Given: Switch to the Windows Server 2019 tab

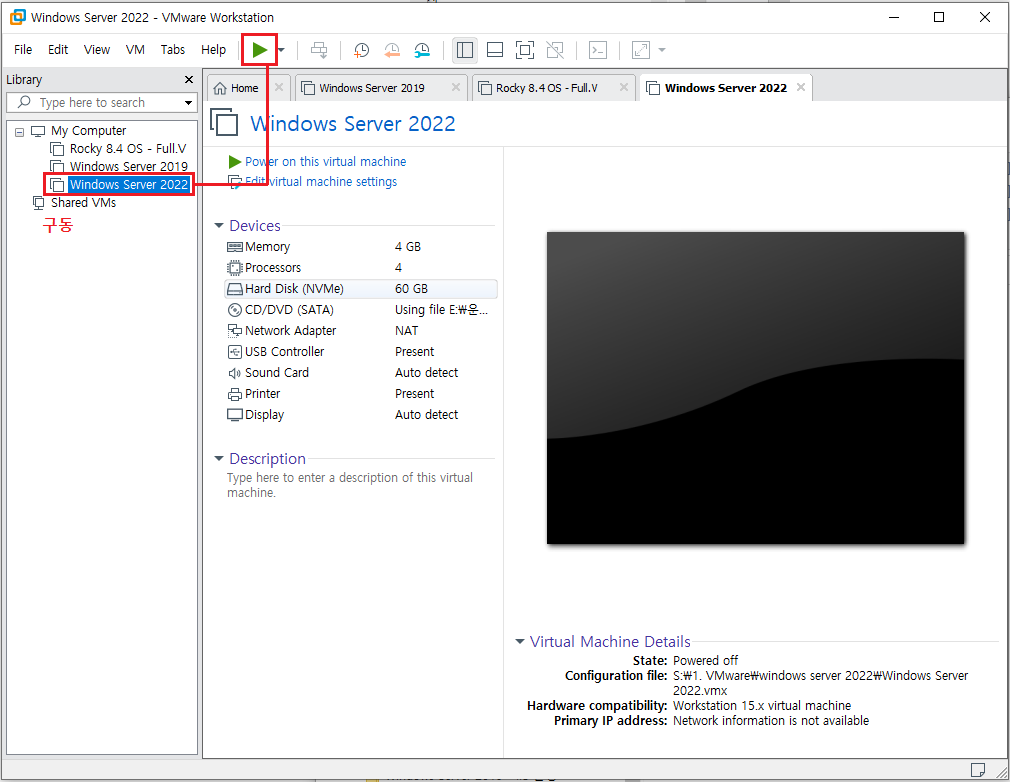Looking at the screenshot, I should pyautogui.click(x=372, y=88).
